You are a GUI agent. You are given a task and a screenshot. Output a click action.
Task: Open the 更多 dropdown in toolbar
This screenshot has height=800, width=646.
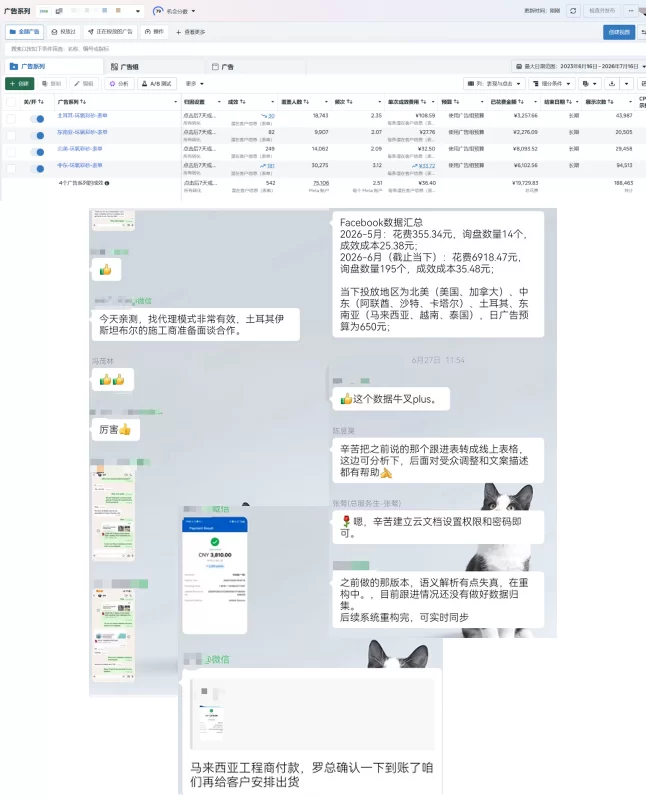click(x=195, y=84)
